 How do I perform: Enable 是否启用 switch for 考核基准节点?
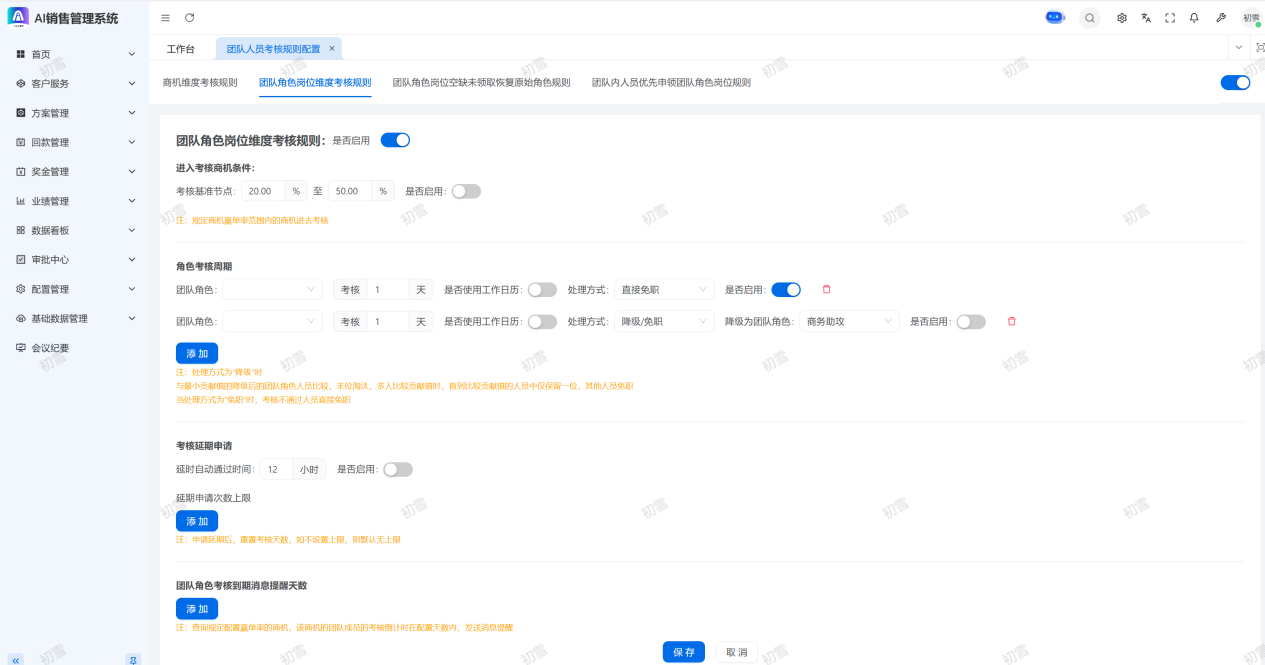click(x=466, y=191)
